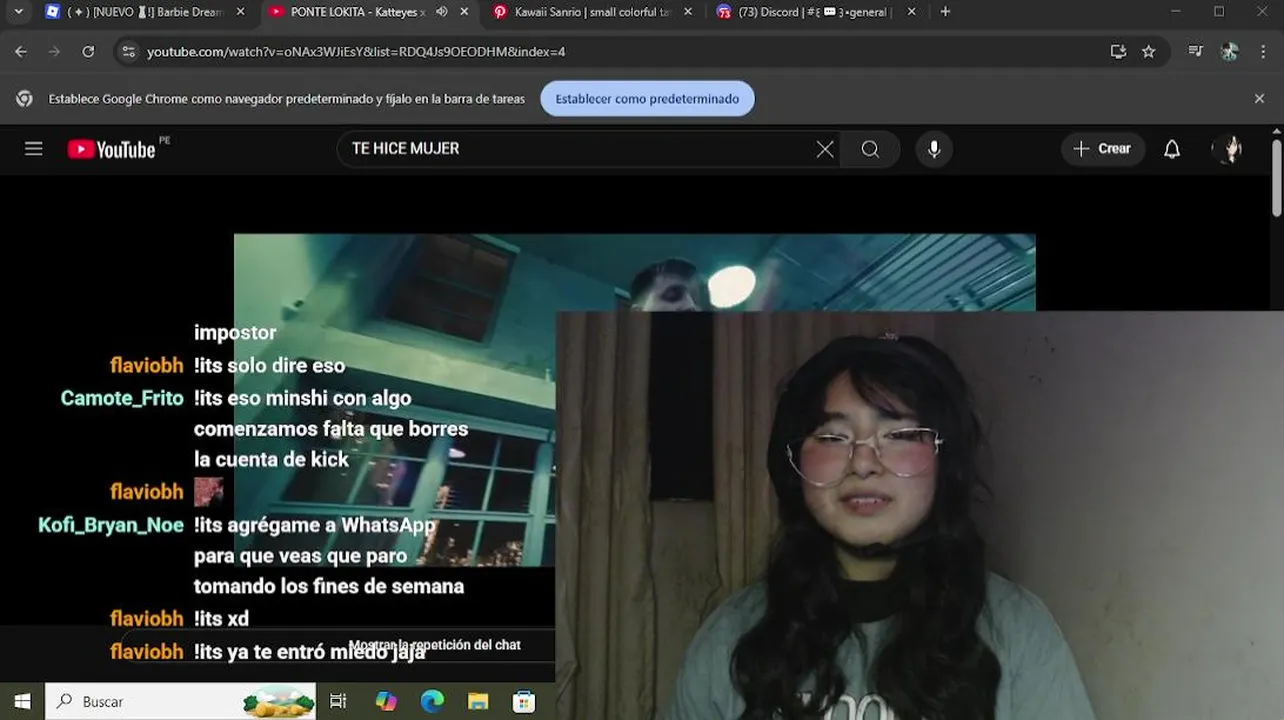Go back with browser back arrow

[21, 52]
